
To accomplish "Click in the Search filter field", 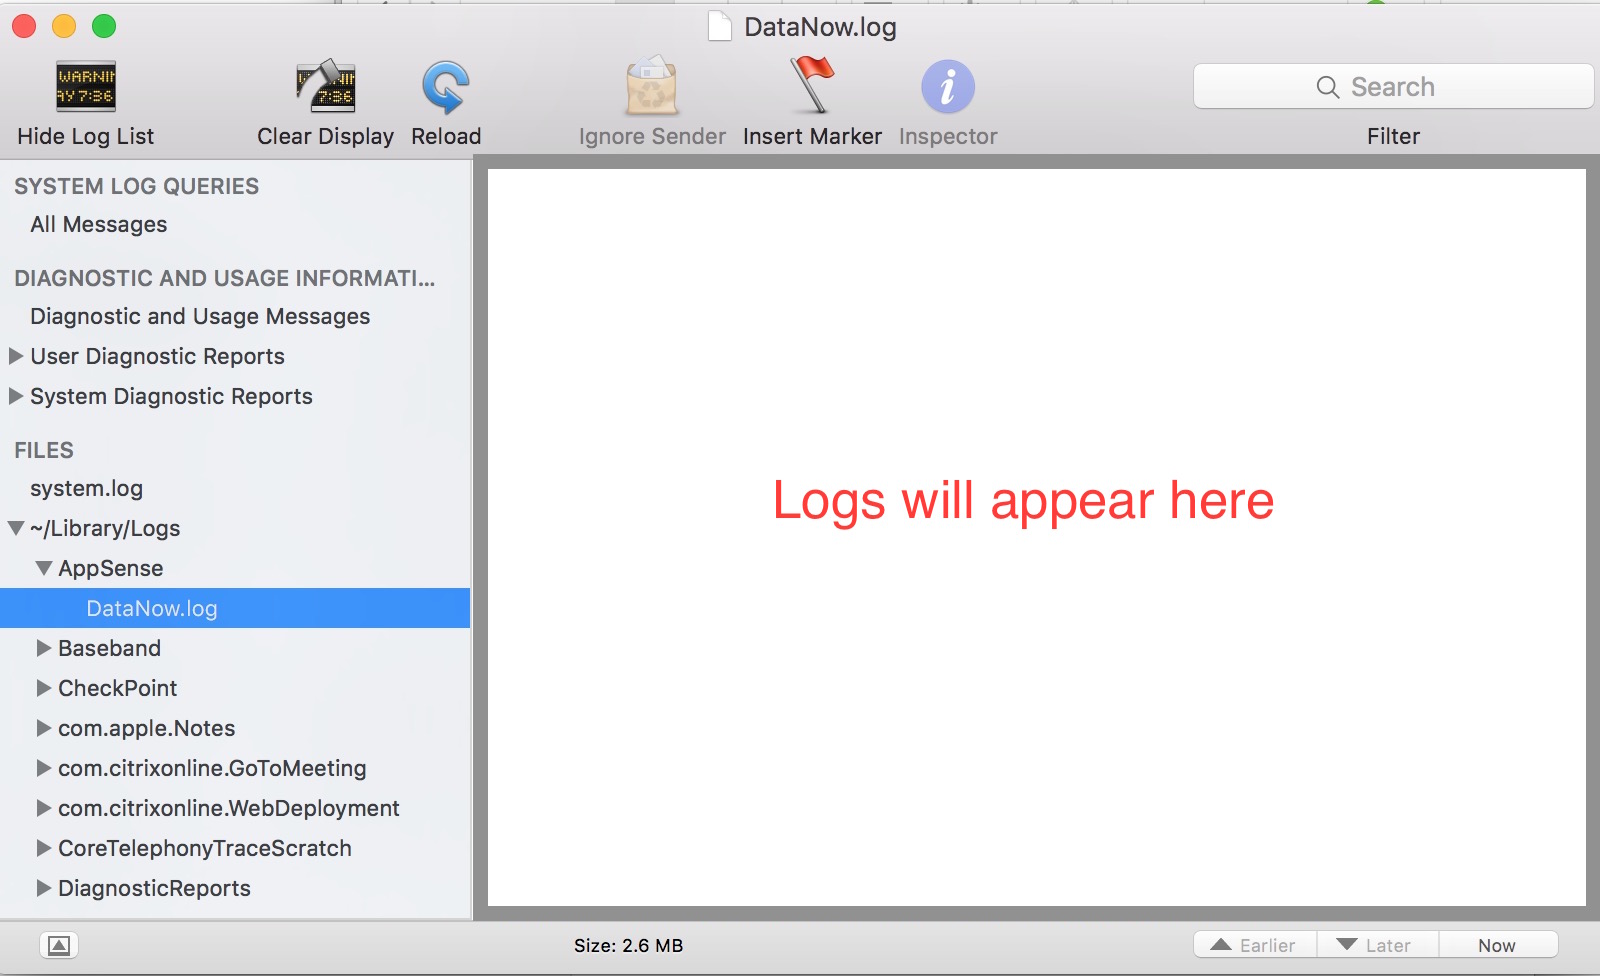I will tap(1392, 87).
